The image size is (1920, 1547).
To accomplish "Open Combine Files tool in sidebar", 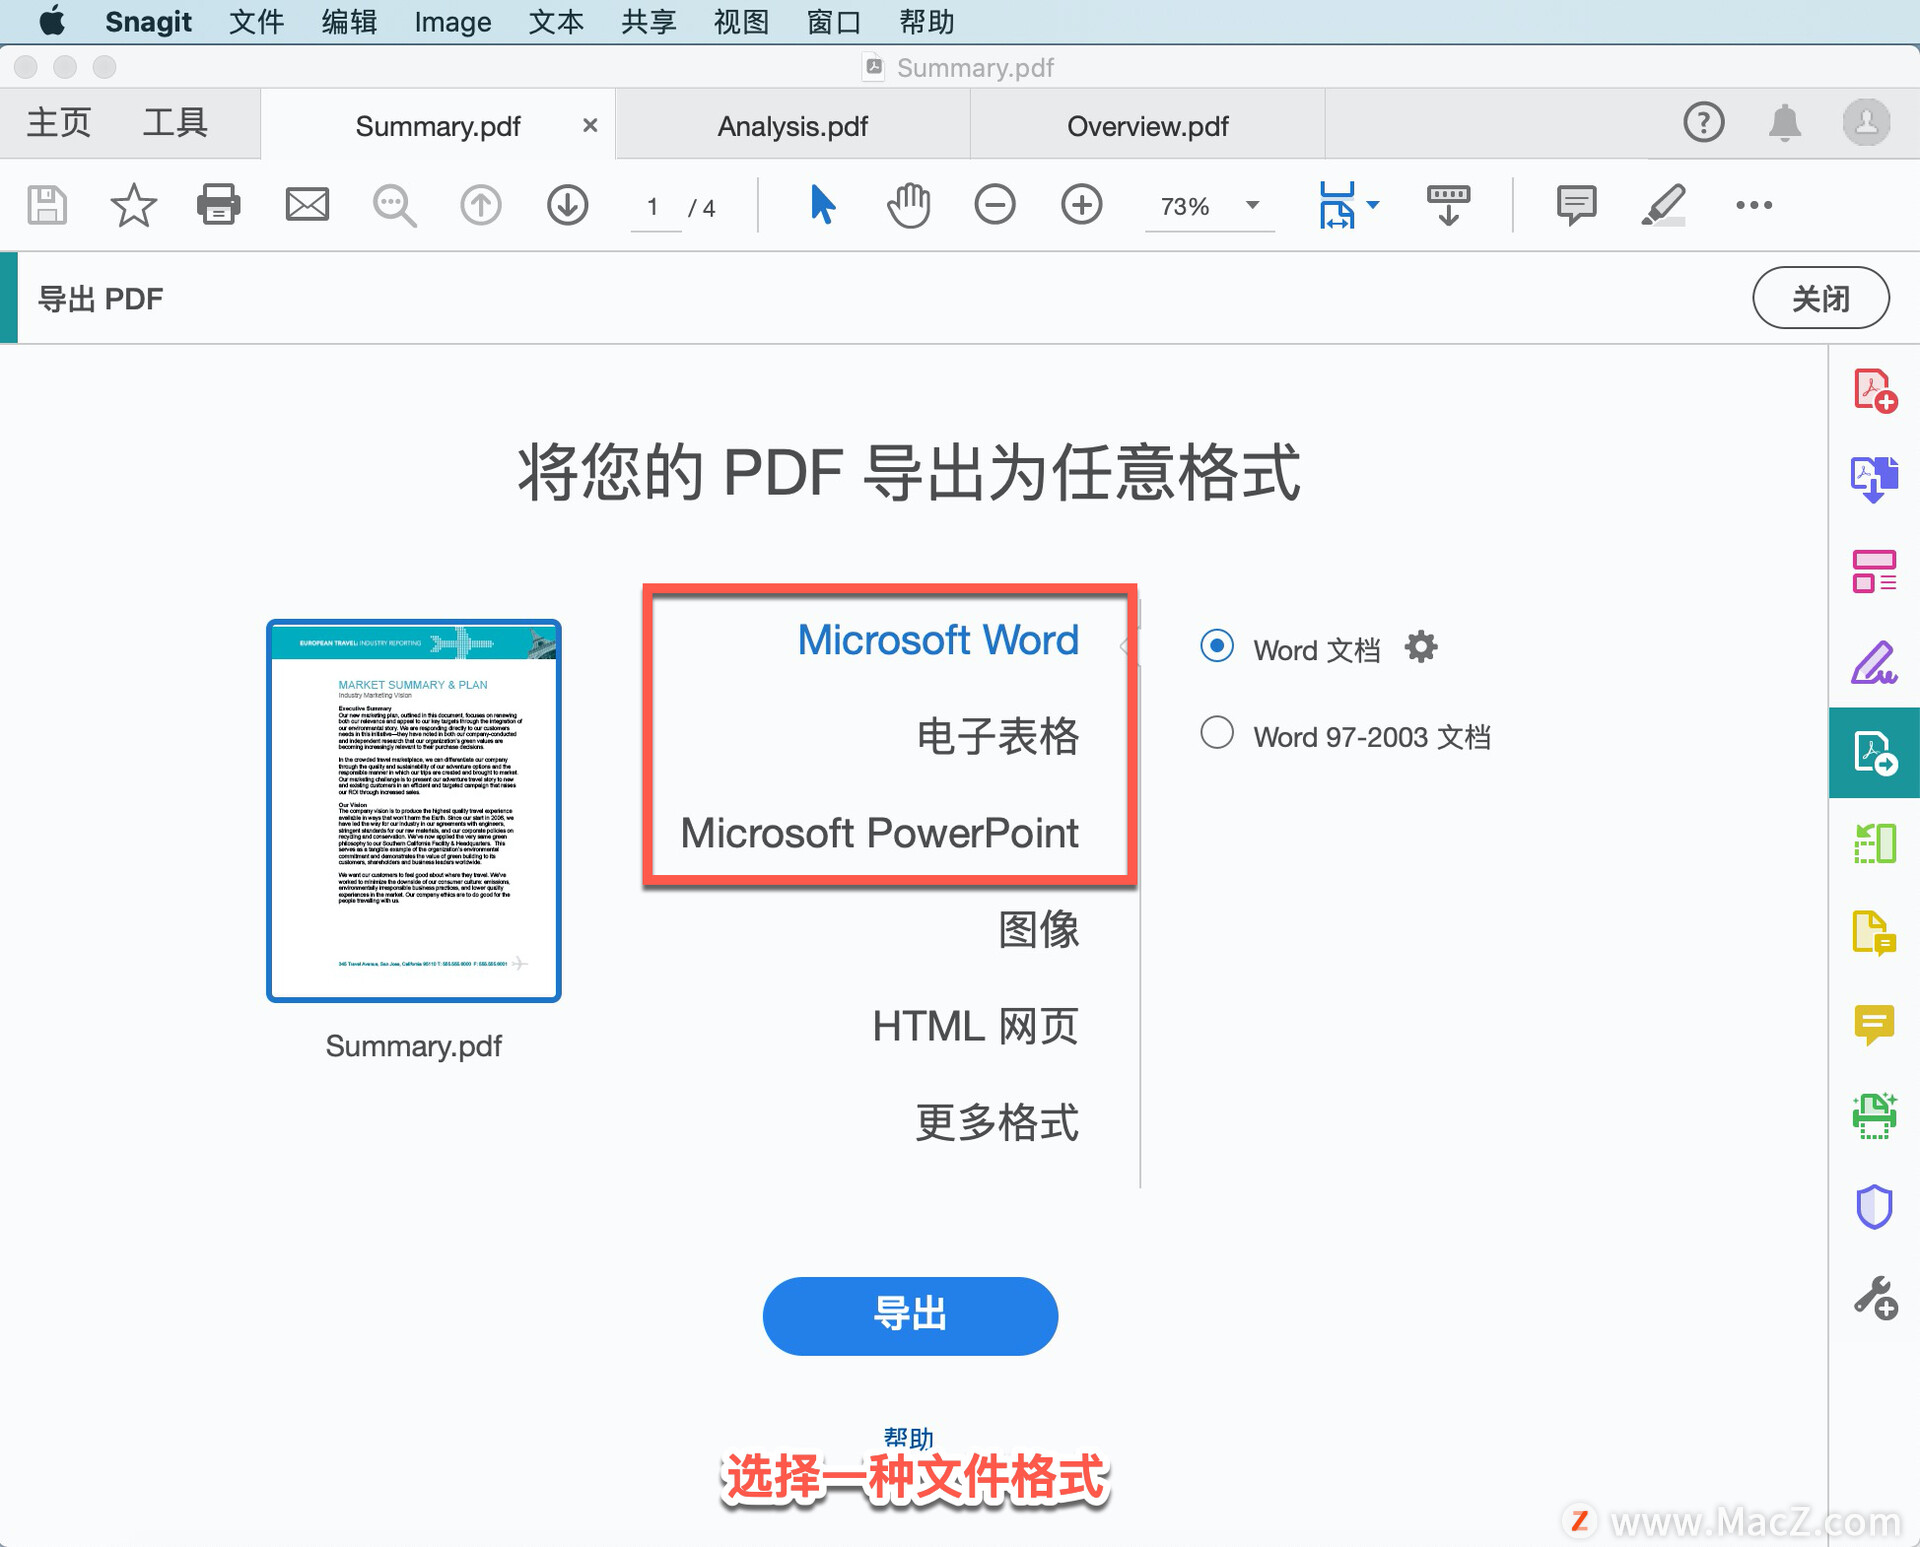I will point(1875,480).
